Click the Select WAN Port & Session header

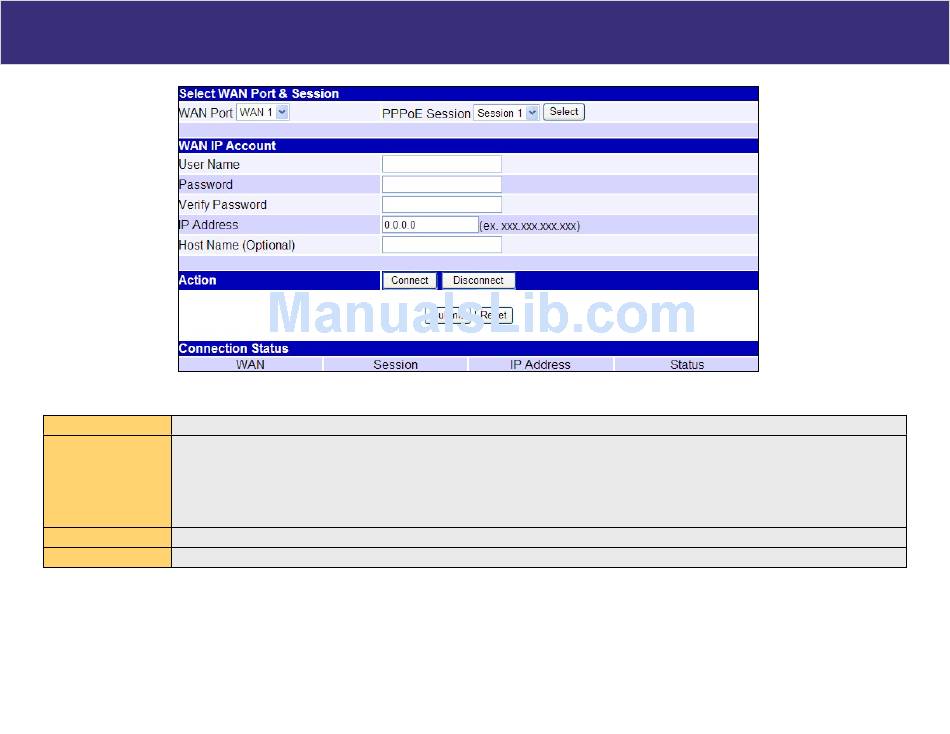[x=258, y=94]
